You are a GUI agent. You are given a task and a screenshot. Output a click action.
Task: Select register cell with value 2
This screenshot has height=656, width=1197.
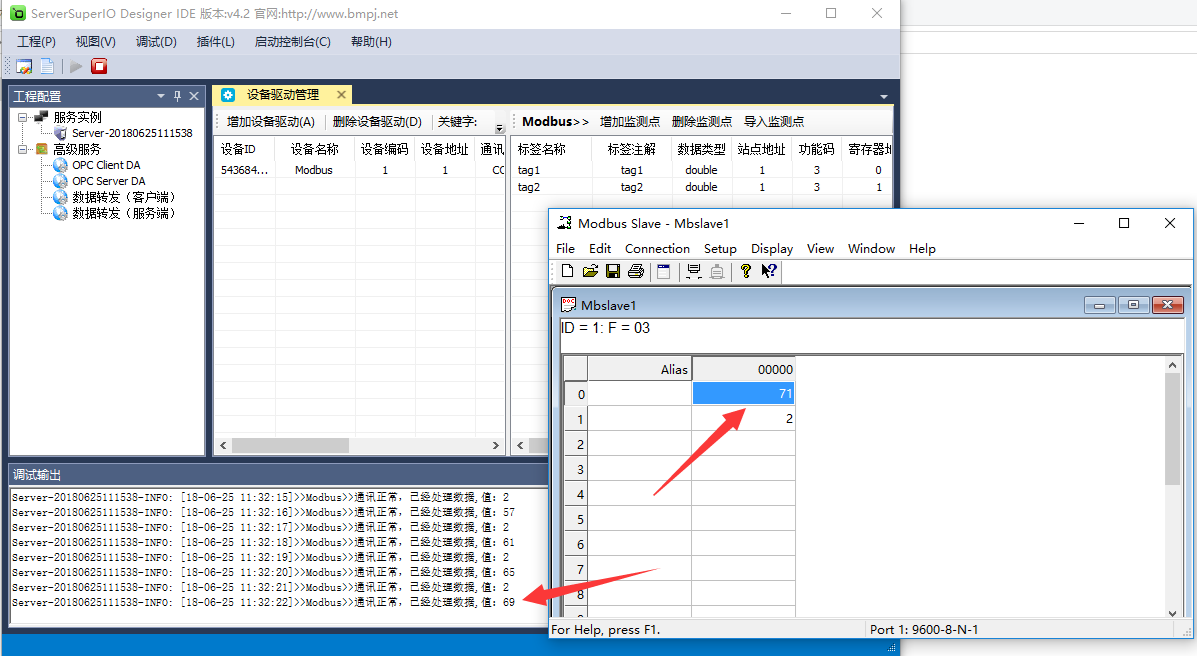click(x=744, y=418)
